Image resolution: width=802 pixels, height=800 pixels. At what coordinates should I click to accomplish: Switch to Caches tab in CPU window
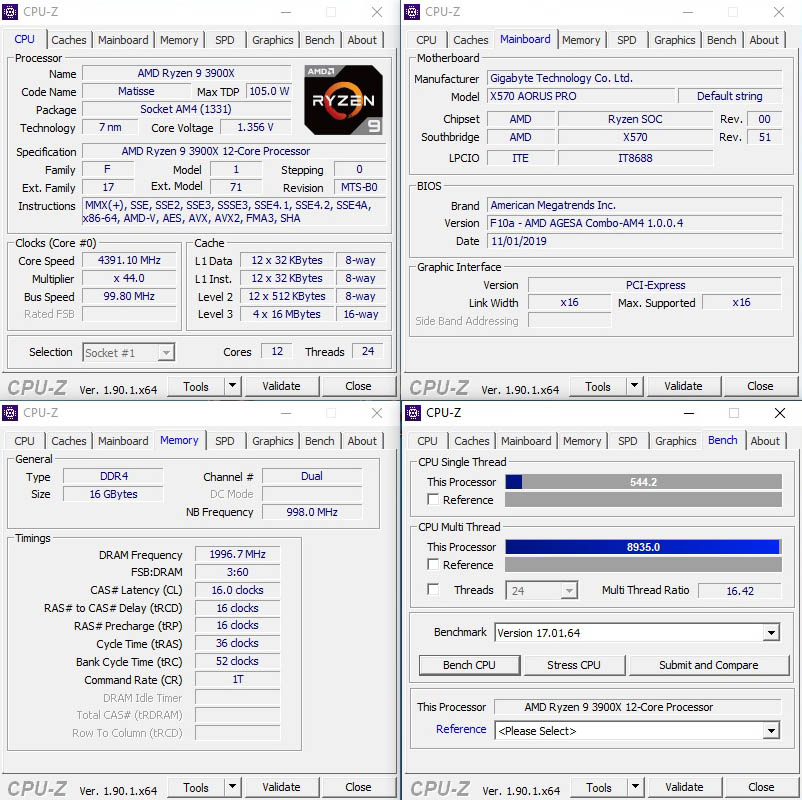point(69,40)
